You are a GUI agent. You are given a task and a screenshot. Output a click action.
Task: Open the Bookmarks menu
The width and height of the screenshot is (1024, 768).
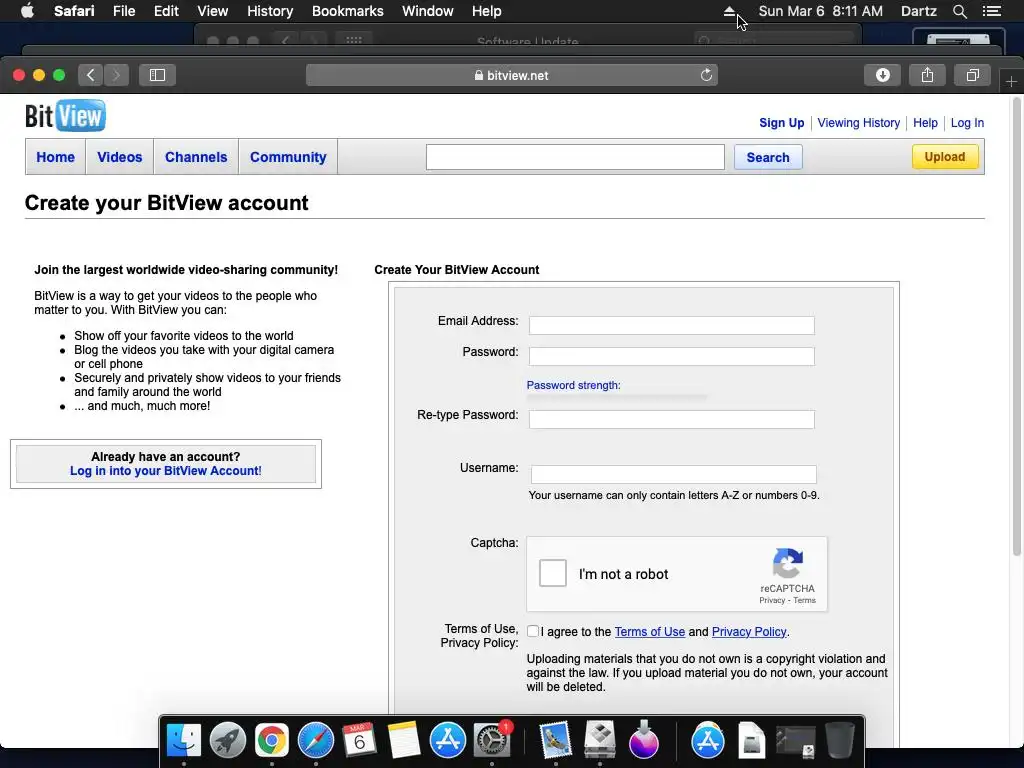click(347, 11)
